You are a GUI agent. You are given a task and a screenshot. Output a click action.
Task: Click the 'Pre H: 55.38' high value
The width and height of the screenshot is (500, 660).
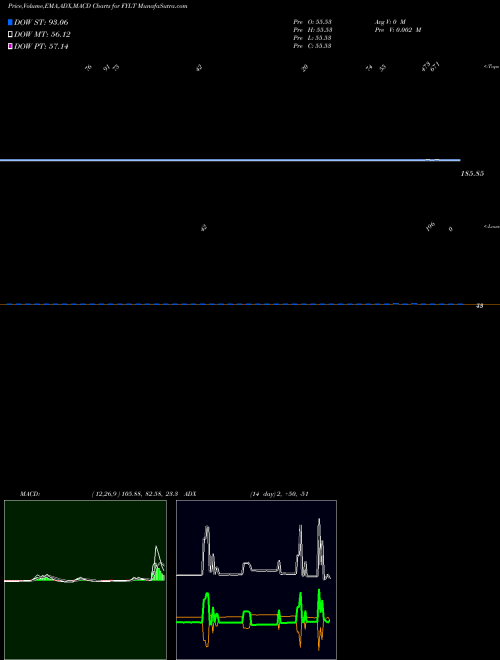tap(313, 30)
